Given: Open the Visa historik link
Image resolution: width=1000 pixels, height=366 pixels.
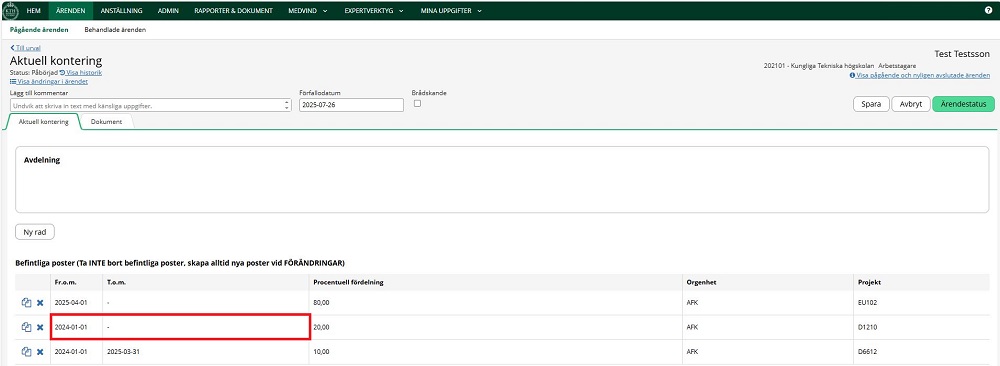Looking at the screenshot, I should coord(81,73).
